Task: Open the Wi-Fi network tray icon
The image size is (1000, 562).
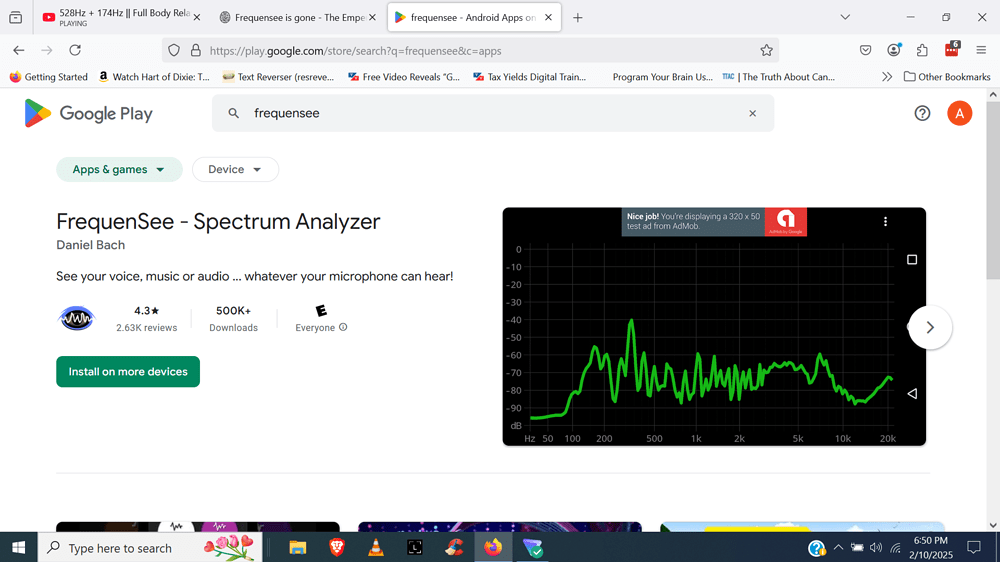Action: tap(895, 547)
